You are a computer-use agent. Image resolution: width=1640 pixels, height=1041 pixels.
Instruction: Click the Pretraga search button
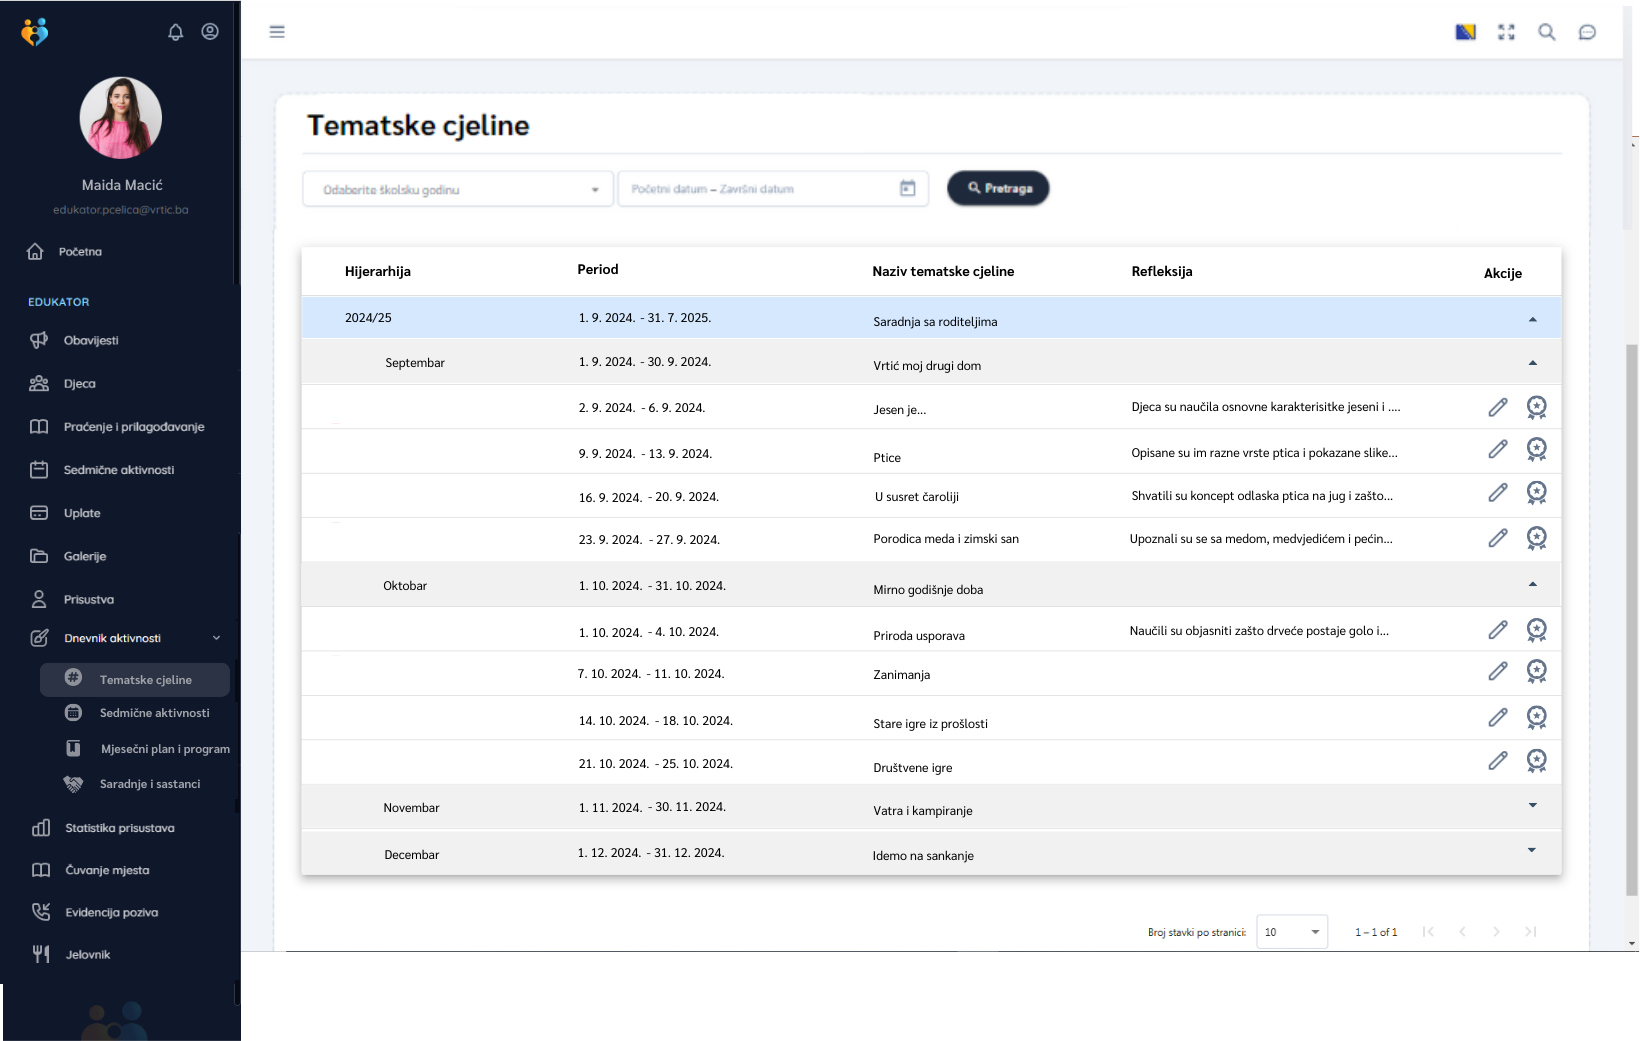coord(997,188)
